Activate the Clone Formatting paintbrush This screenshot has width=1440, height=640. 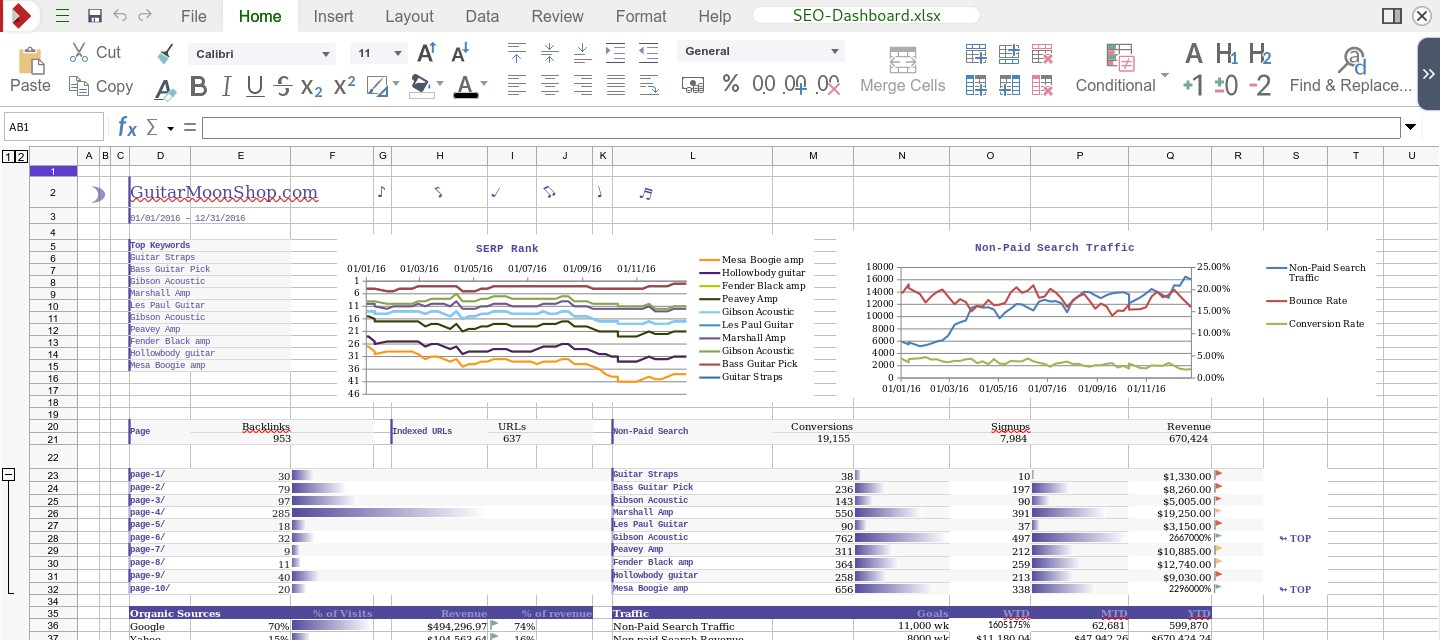point(166,54)
